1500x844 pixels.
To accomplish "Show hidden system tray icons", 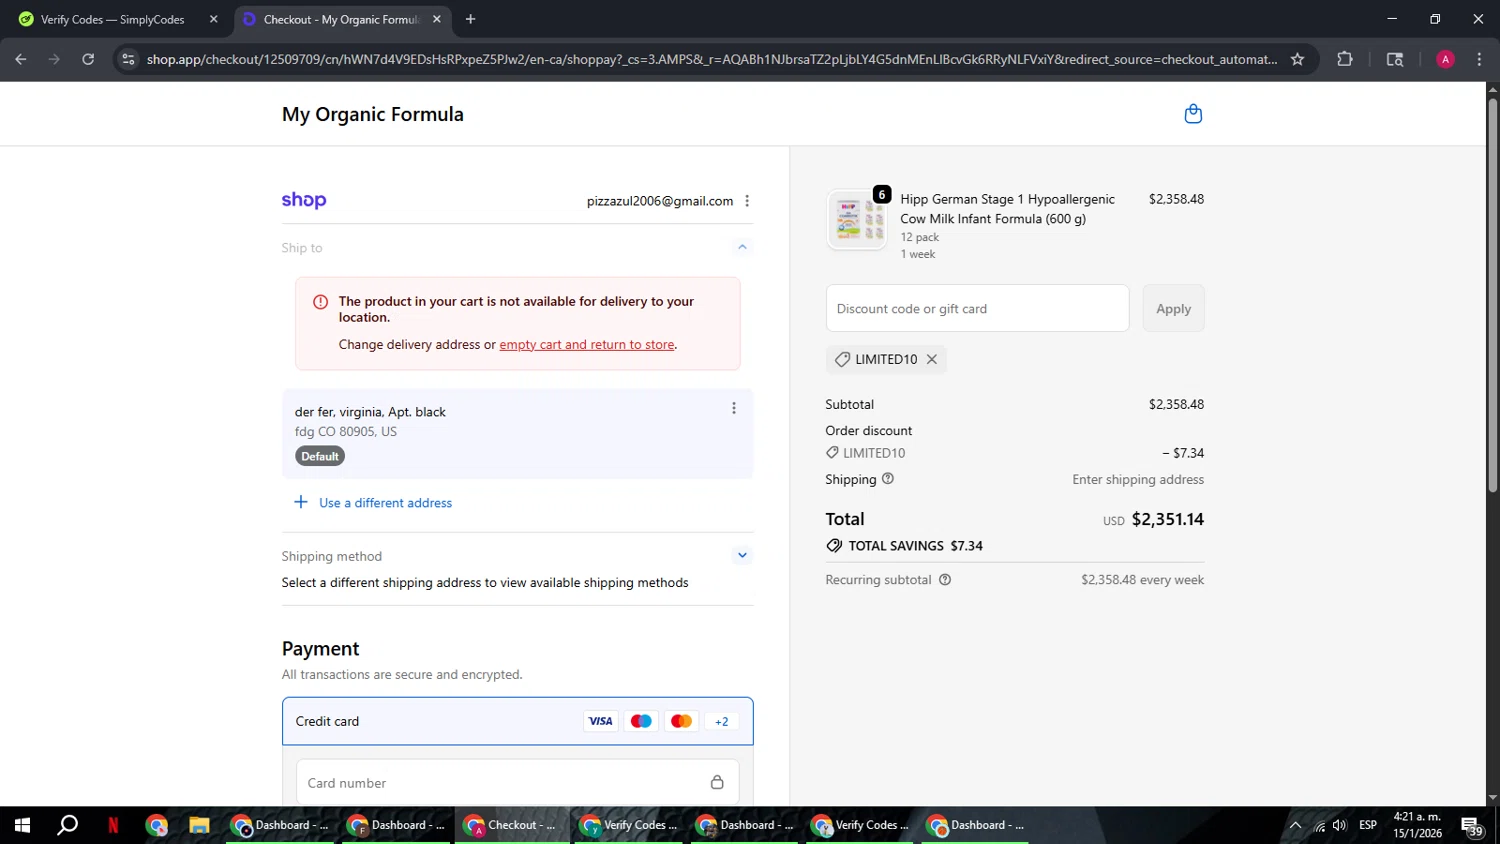I will [x=1295, y=825].
